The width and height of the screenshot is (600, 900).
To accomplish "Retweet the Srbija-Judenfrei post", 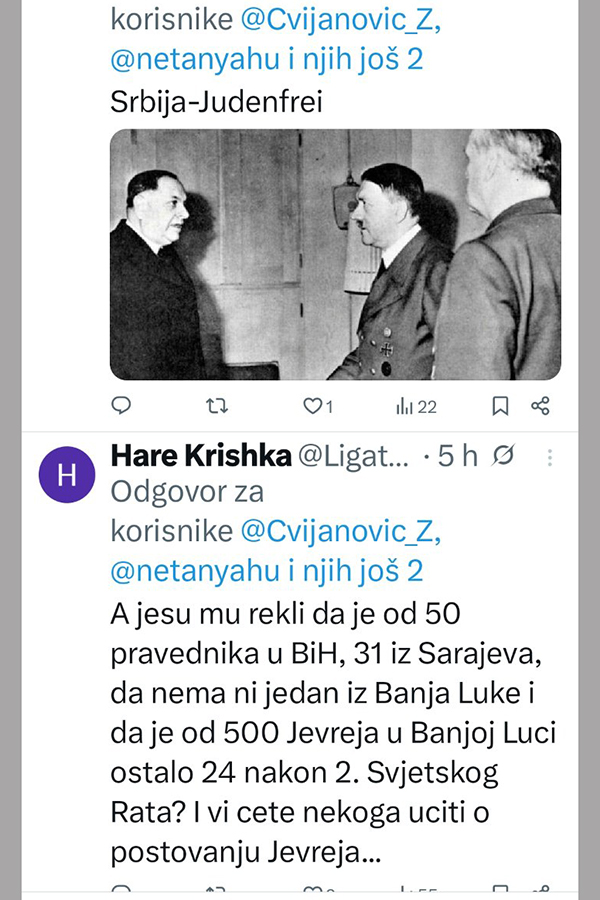I will click(x=217, y=406).
